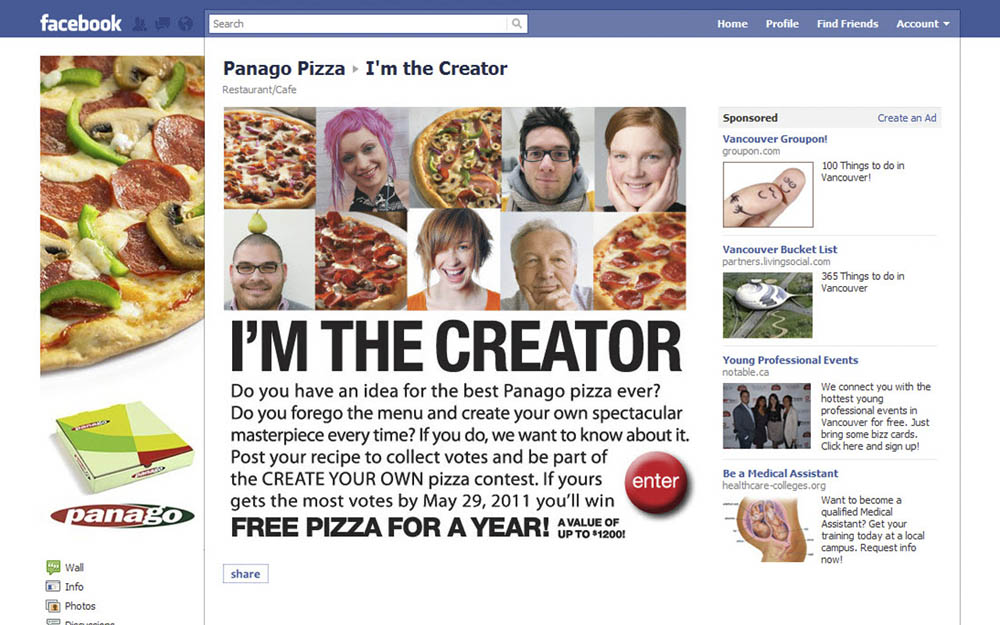Click the Info icon in sidebar
Image resolution: width=1000 pixels, height=625 pixels.
[53, 586]
